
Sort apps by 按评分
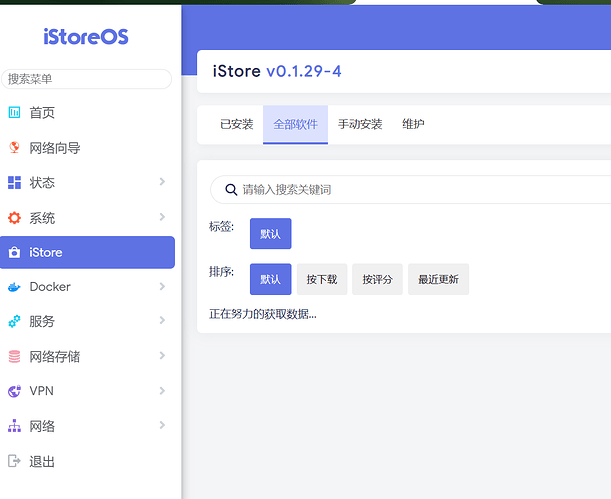point(377,280)
